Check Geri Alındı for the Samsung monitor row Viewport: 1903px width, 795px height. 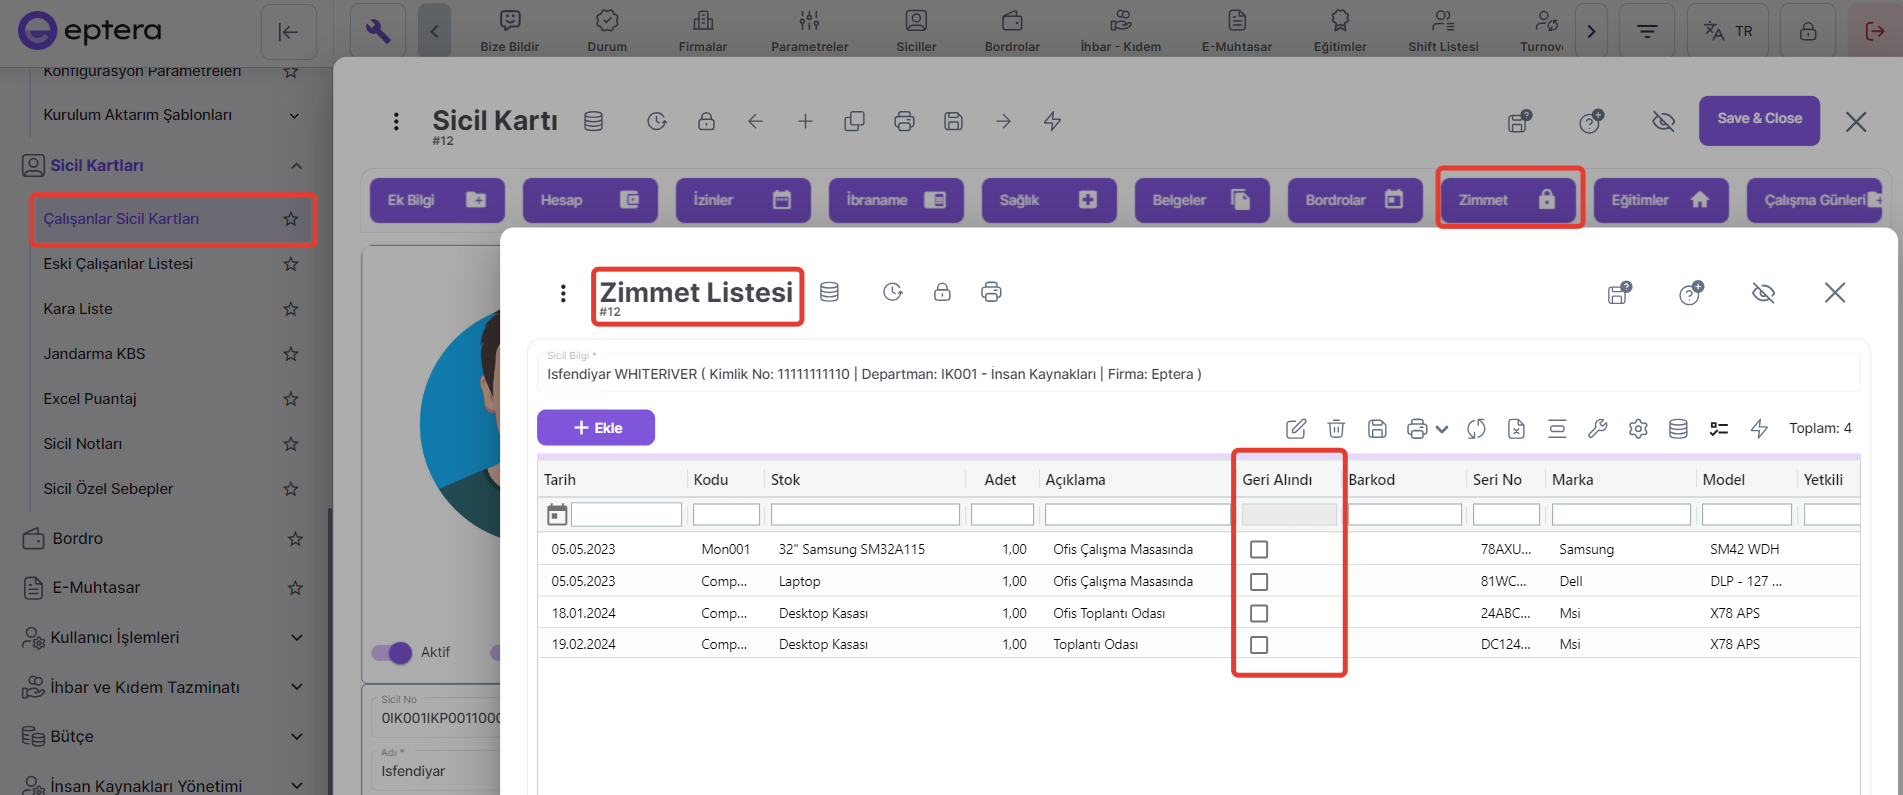(1259, 550)
